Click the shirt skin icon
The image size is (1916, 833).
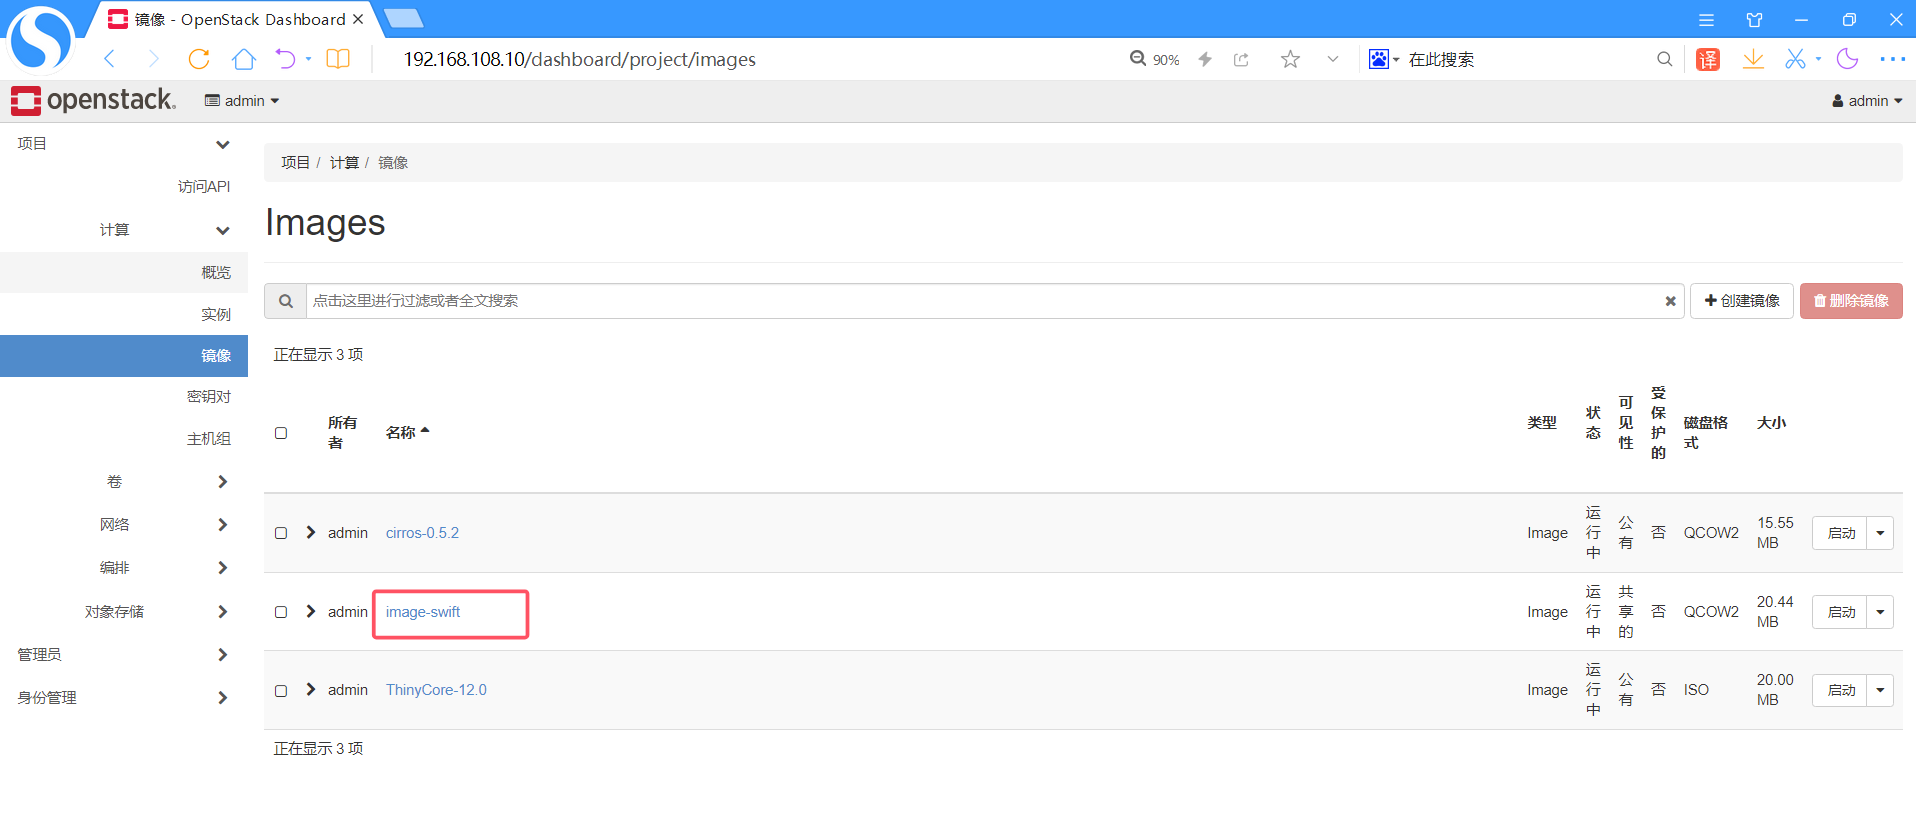1754,20
